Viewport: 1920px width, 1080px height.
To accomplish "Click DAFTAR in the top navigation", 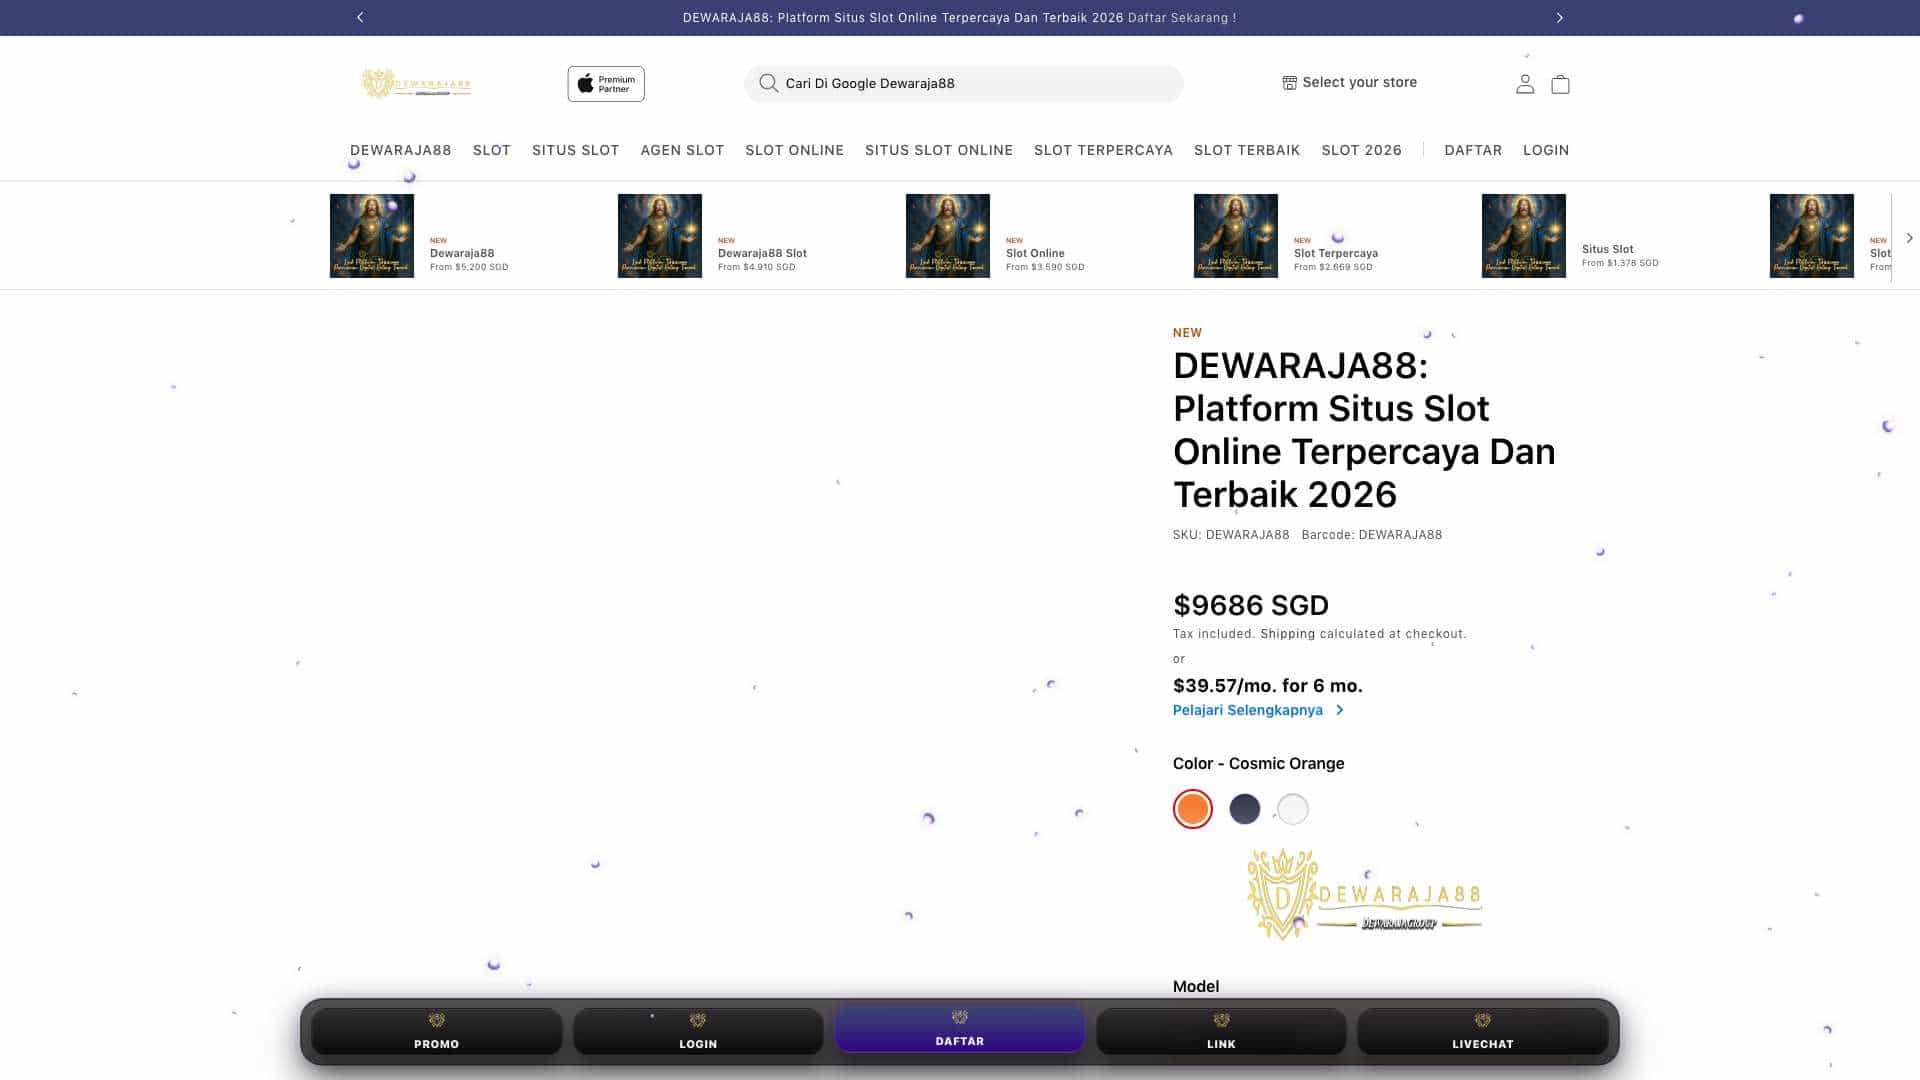I will click(1472, 150).
